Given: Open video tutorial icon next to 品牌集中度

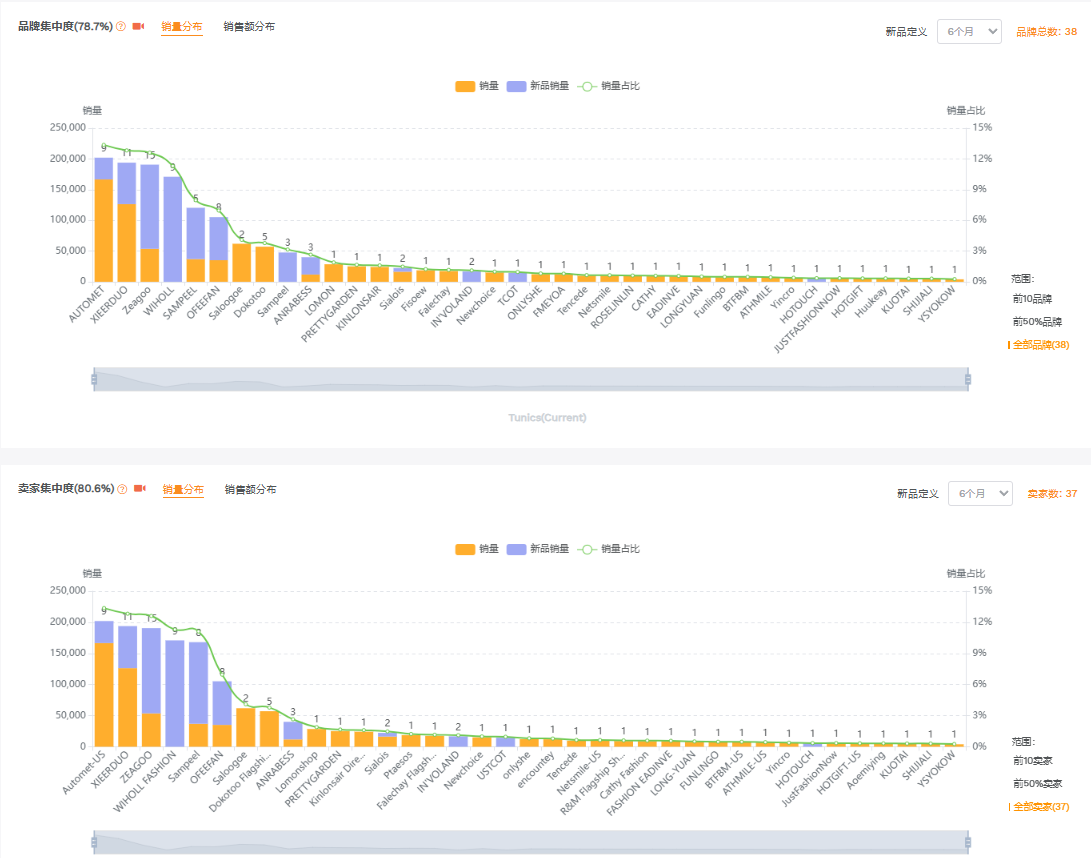Looking at the screenshot, I should pos(138,27).
